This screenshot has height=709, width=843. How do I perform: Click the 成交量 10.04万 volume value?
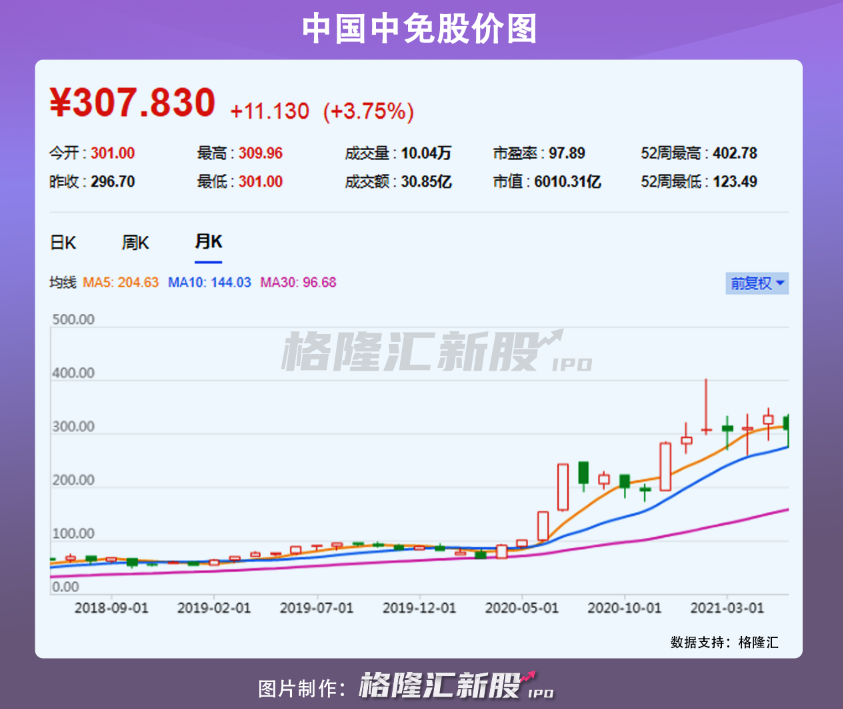tap(398, 153)
